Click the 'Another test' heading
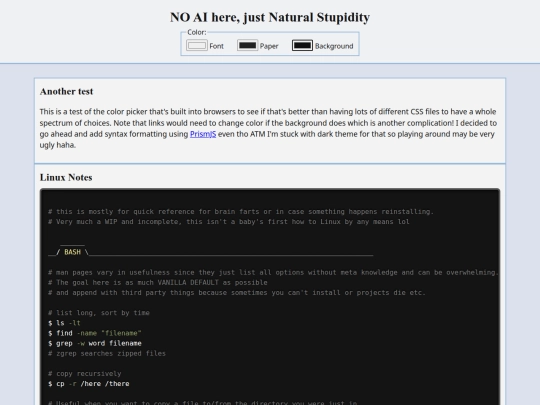540x405 pixels. (x=66, y=91)
